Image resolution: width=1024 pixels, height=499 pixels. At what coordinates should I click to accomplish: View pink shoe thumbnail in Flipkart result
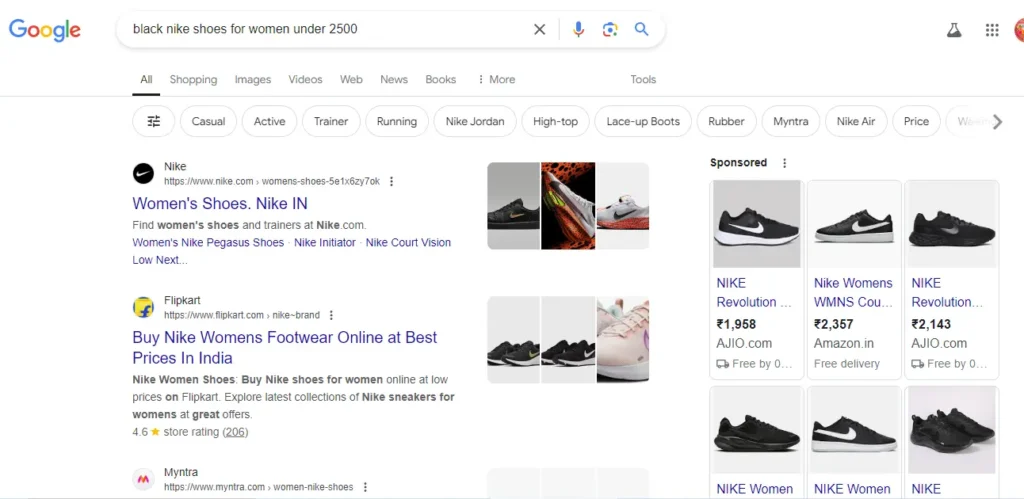(623, 340)
